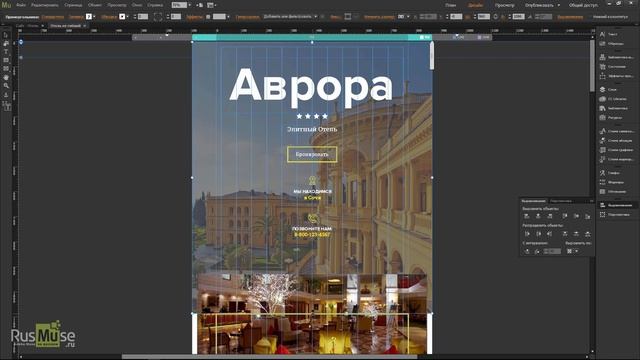Select the Text tool in left toolbar
Viewport: 640px width, 360px height.
(6, 52)
